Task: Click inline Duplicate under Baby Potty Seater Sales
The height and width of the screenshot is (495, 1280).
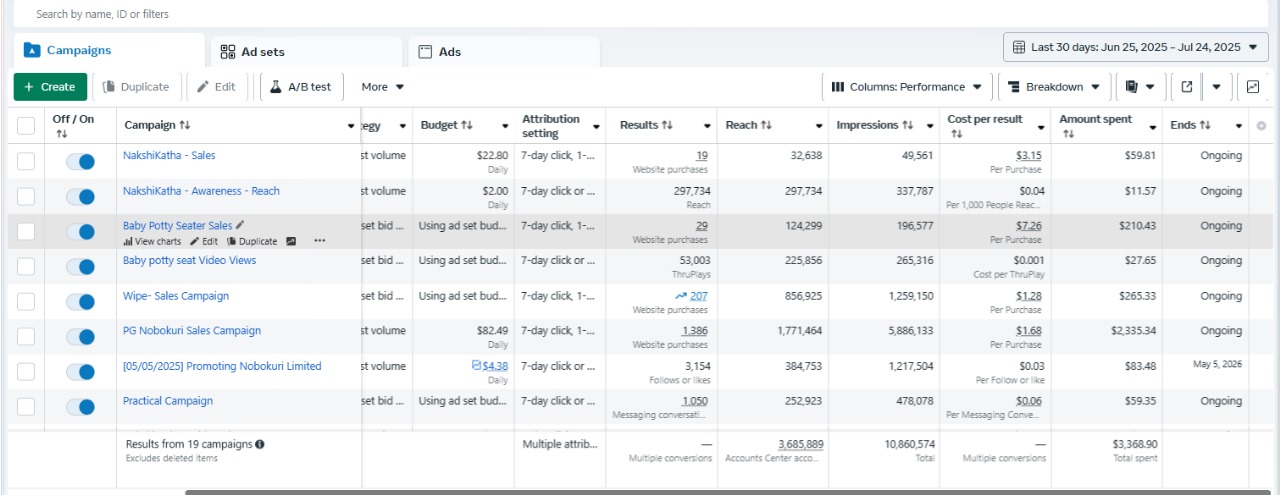Action: (x=252, y=241)
